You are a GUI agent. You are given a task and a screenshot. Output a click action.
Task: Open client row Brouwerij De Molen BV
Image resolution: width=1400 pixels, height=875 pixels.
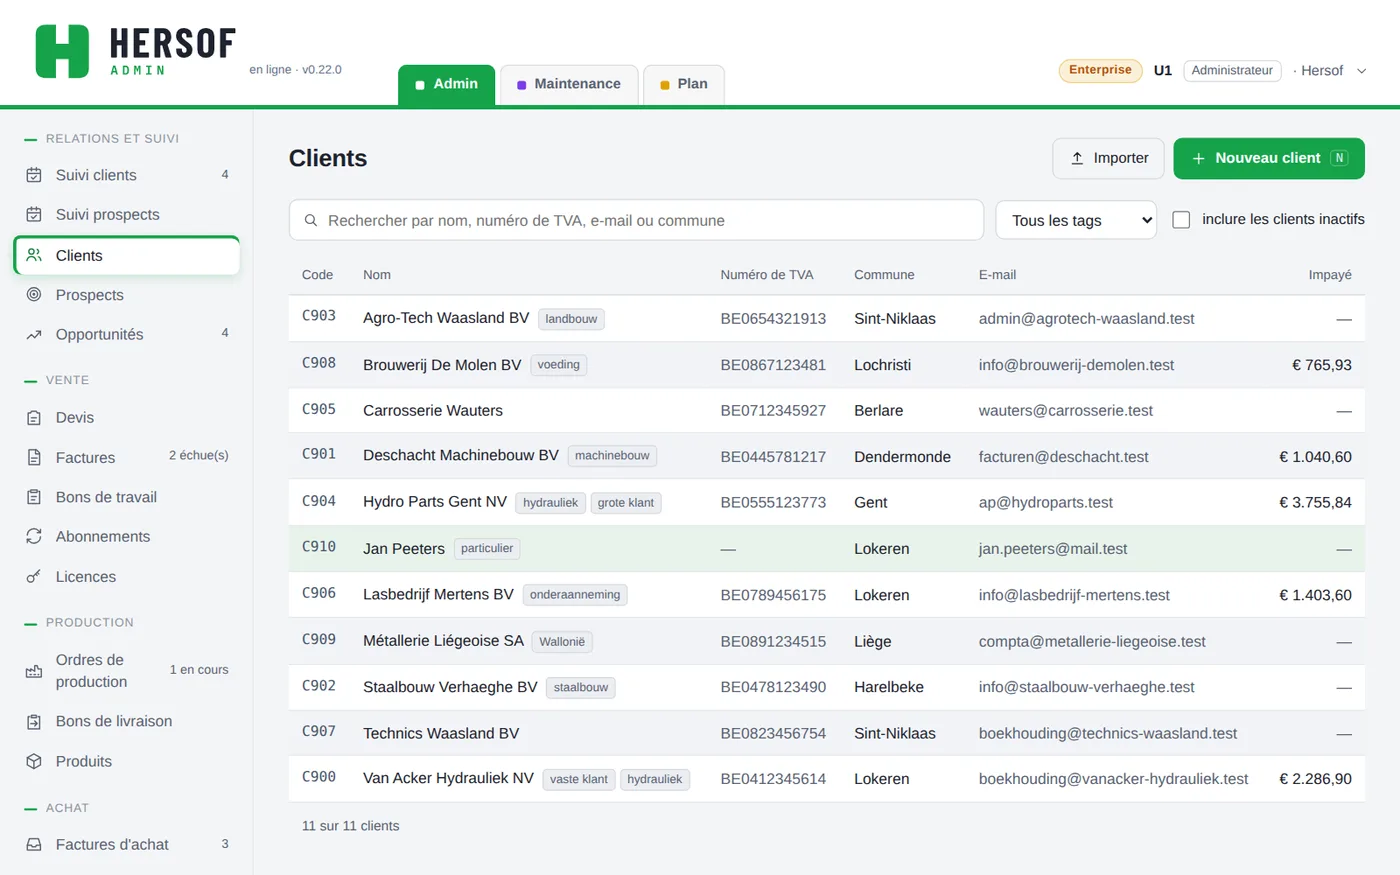[x=826, y=365]
